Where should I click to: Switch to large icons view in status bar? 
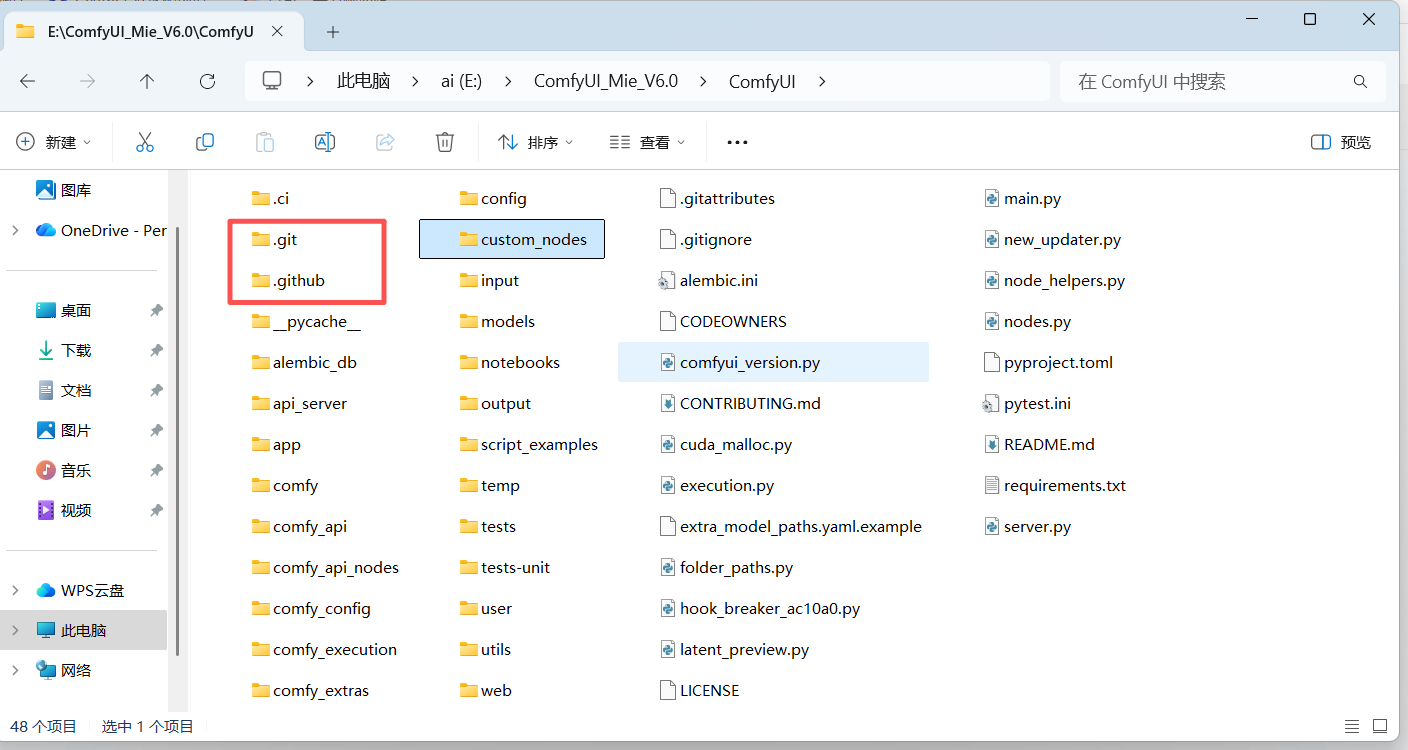point(1380,726)
